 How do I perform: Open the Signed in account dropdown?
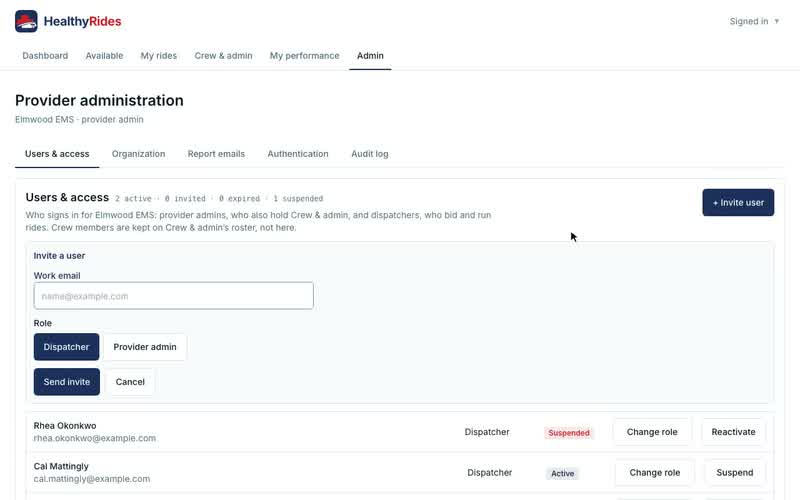(754, 21)
